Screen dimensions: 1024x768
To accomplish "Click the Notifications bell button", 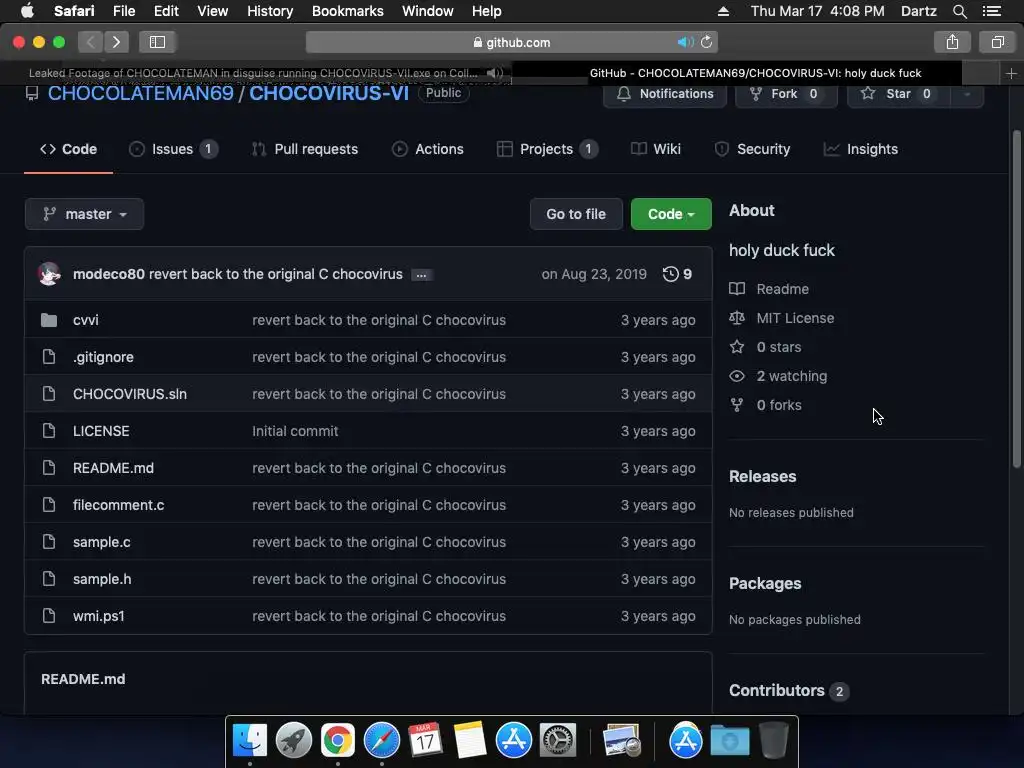I will click(x=665, y=93).
